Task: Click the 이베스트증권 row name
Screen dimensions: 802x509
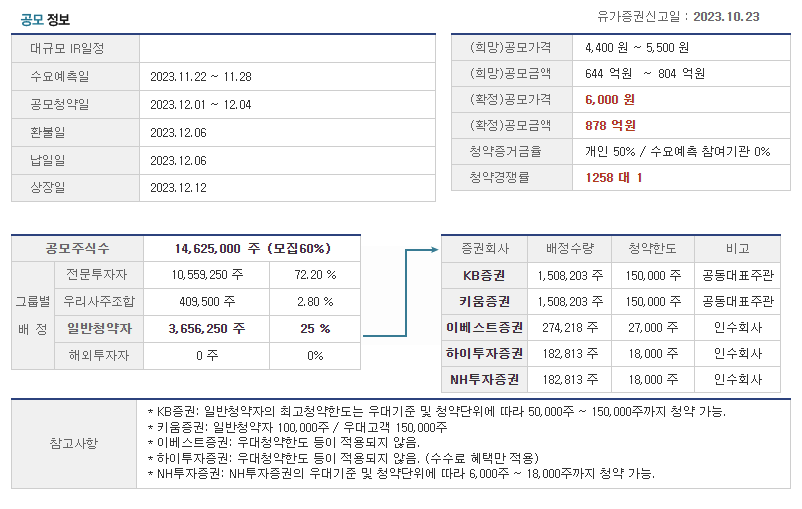Action: pos(484,327)
